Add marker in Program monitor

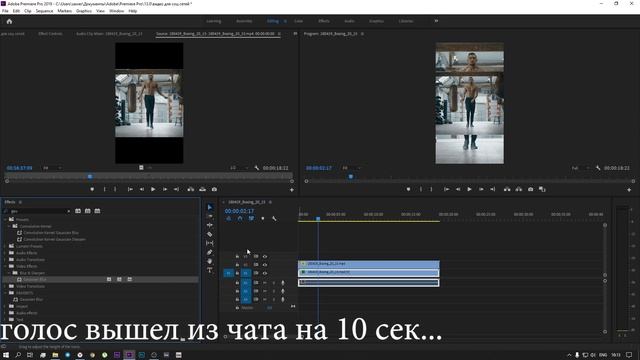click(408, 189)
